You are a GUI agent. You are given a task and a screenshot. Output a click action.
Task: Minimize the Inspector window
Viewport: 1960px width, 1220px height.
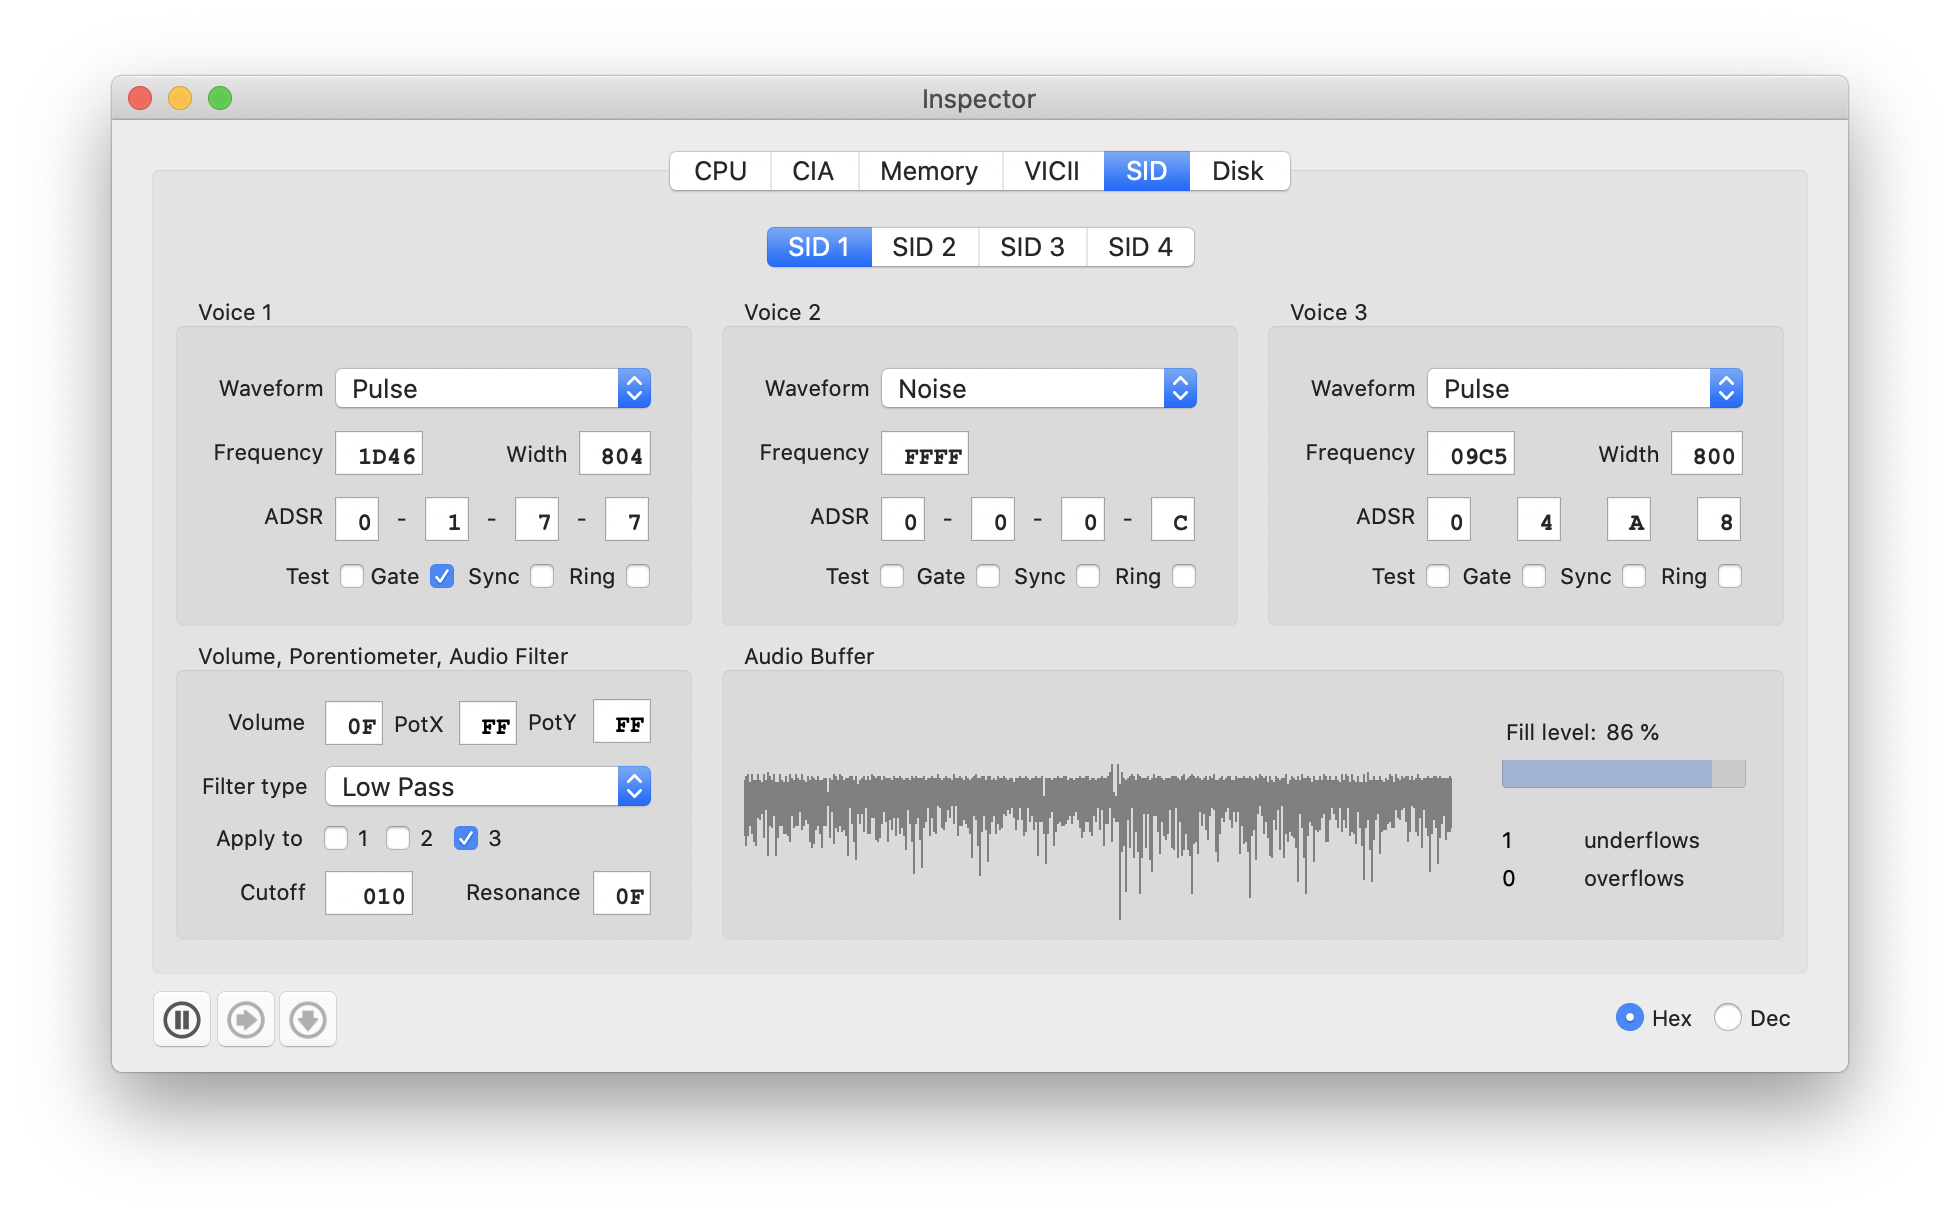pos(180,98)
